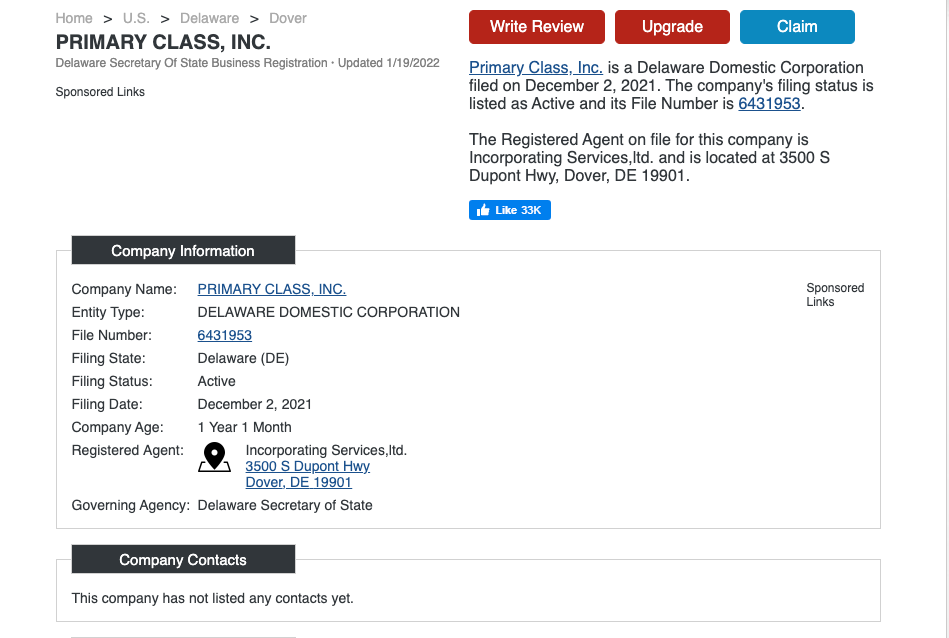
Task: Click file number 6431953 in the summary paragraph
Action: pyautogui.click(x=769, y=104)
